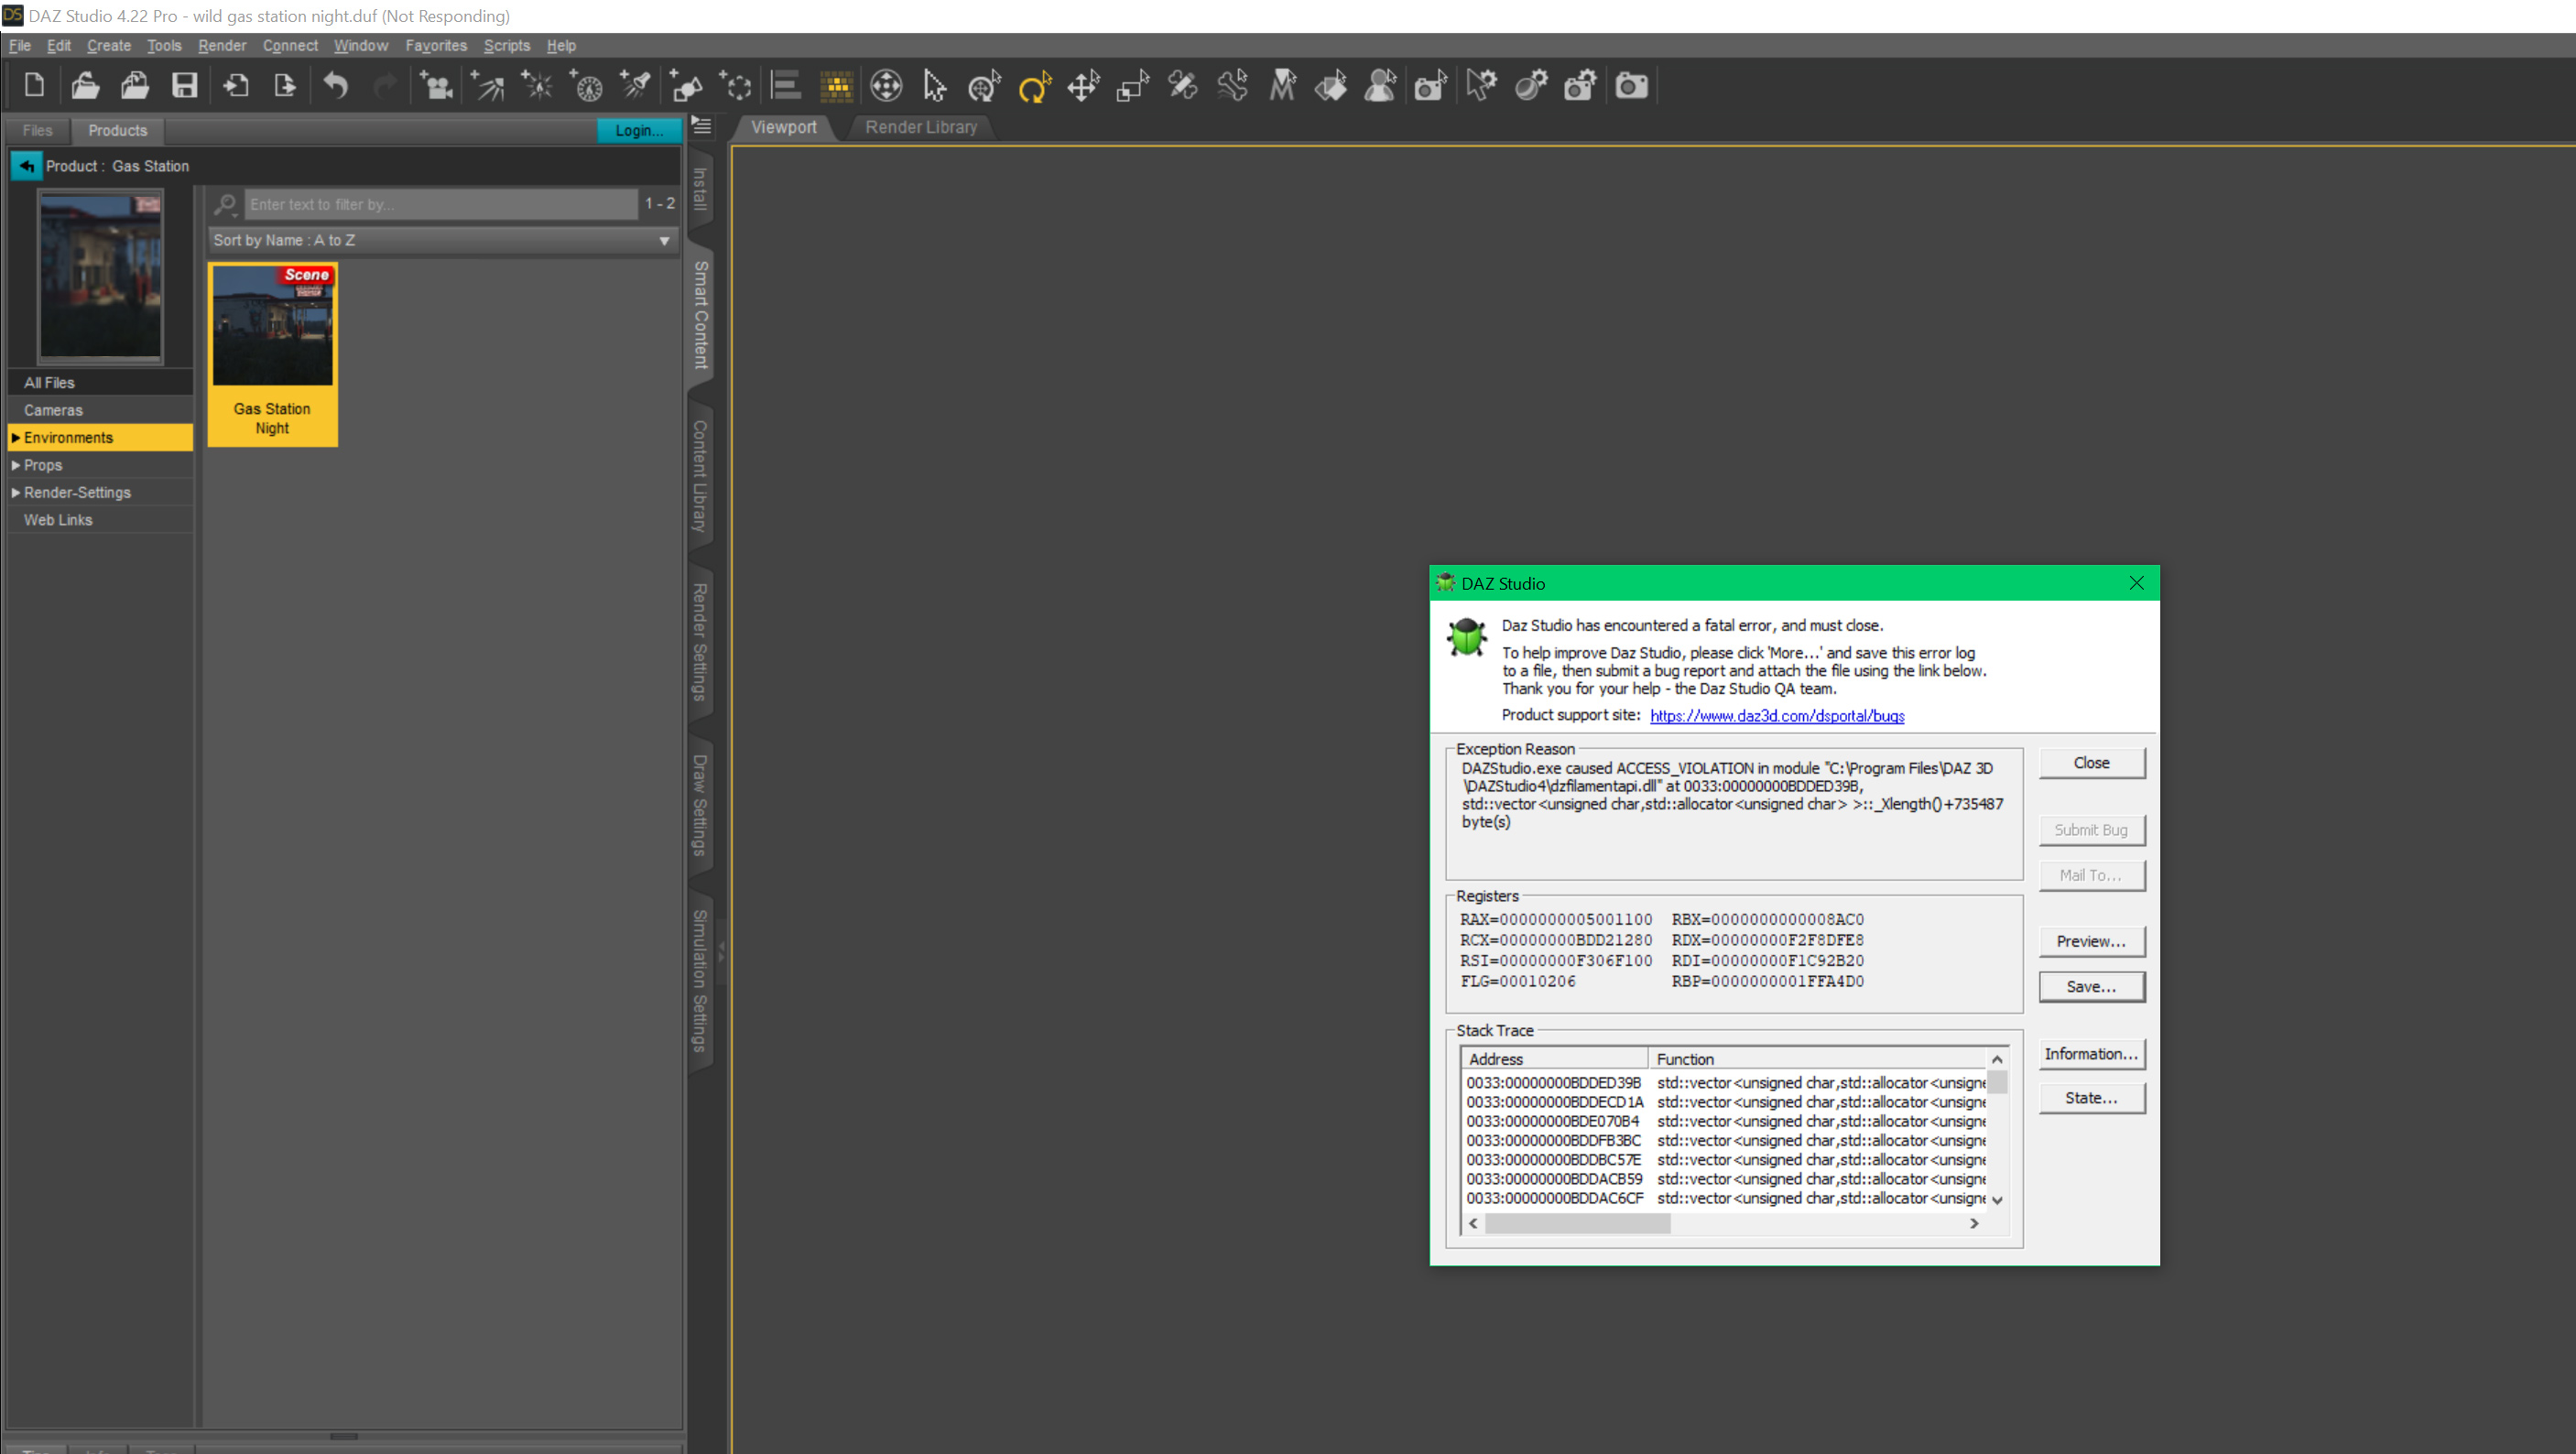The image size is (2576, 1454).
Task: Expand the Props category
Action: pyautogui.click(x=15, y=465)
